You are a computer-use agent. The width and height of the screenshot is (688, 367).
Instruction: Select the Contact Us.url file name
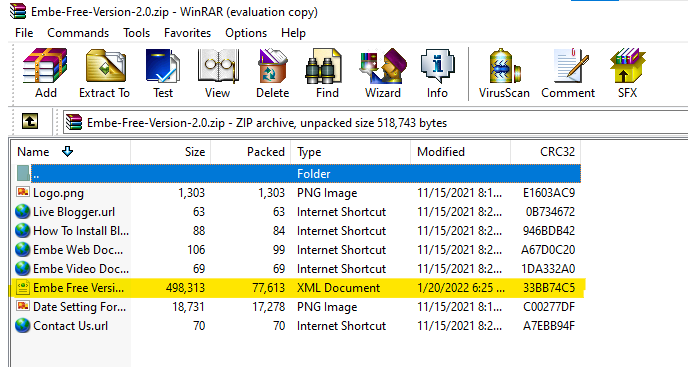70,326
